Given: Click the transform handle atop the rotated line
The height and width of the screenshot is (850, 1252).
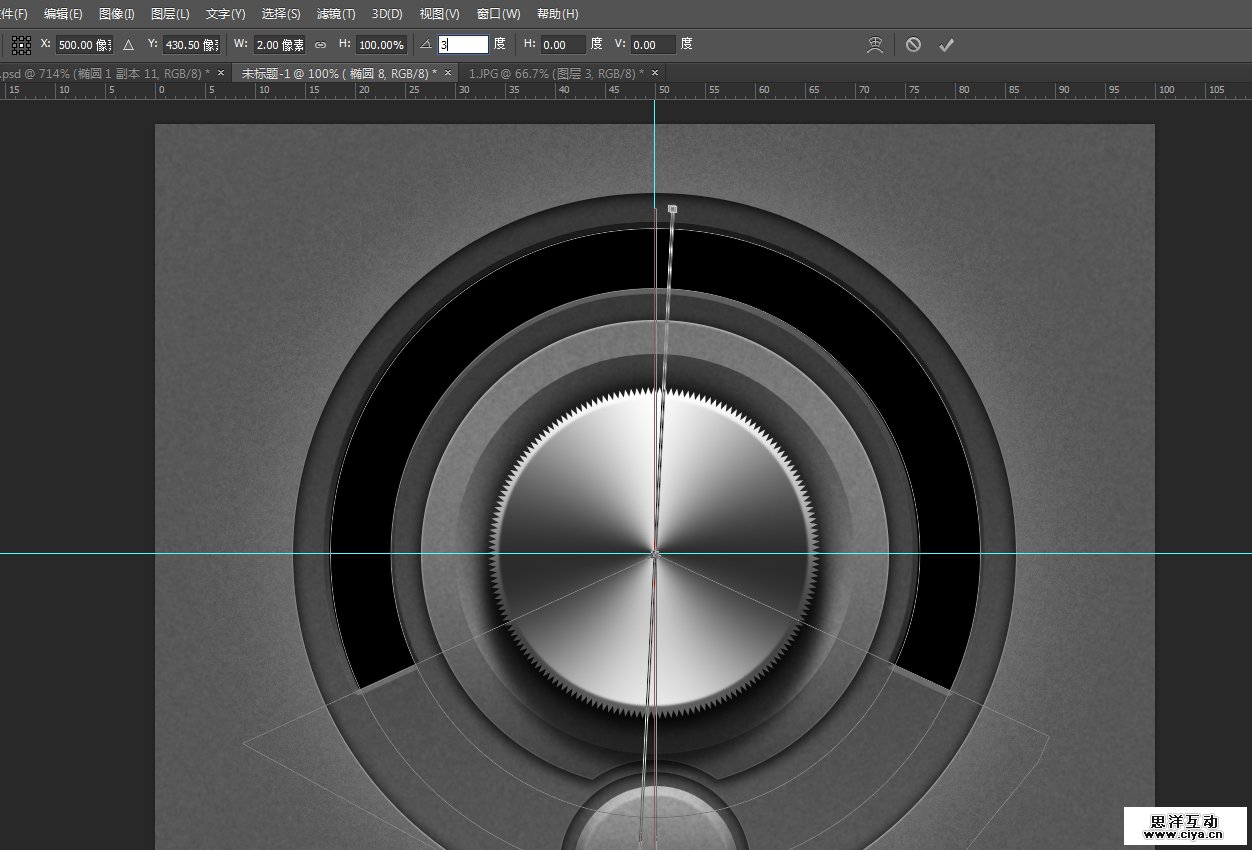Looking at the screenshot, I should 672,209.
